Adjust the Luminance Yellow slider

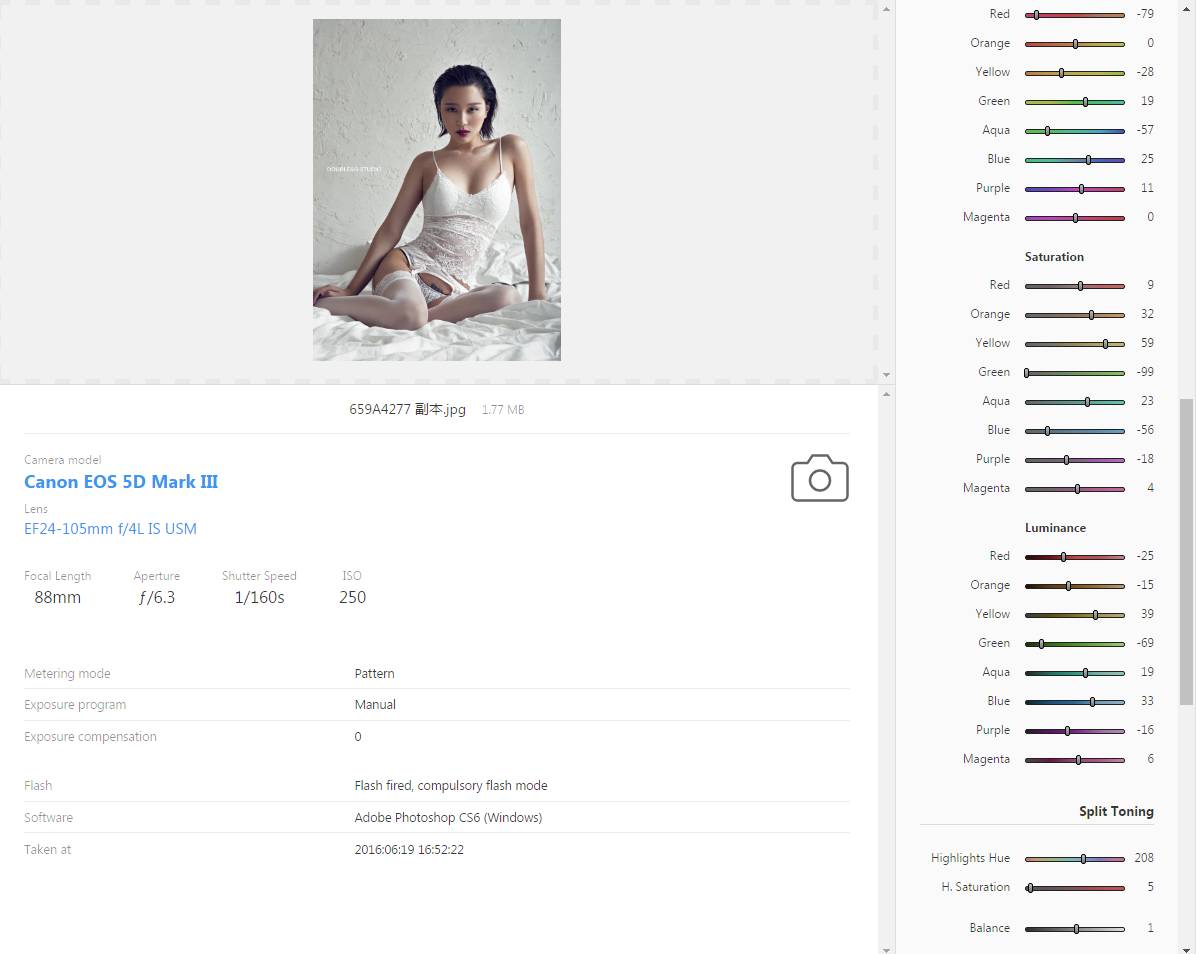(1075, 615)
